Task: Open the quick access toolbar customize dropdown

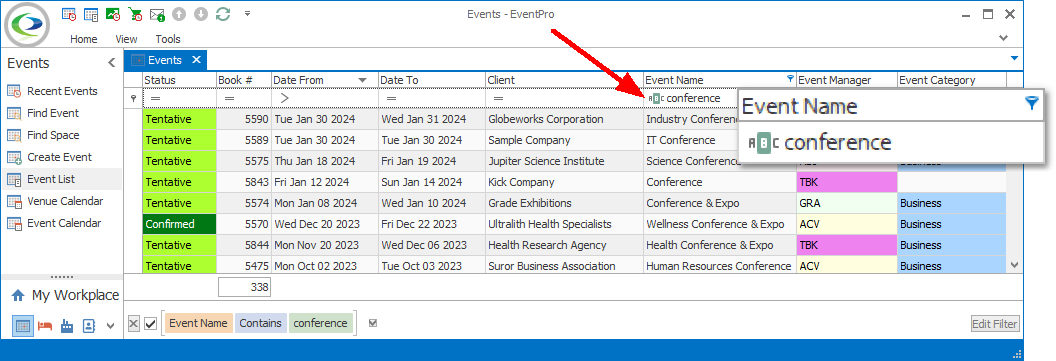Action: 247,13
